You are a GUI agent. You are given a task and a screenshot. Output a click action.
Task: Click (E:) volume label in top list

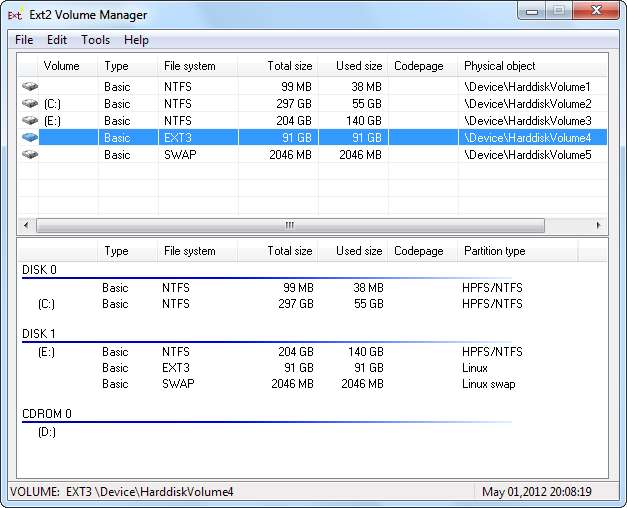[x=52, y=121]
